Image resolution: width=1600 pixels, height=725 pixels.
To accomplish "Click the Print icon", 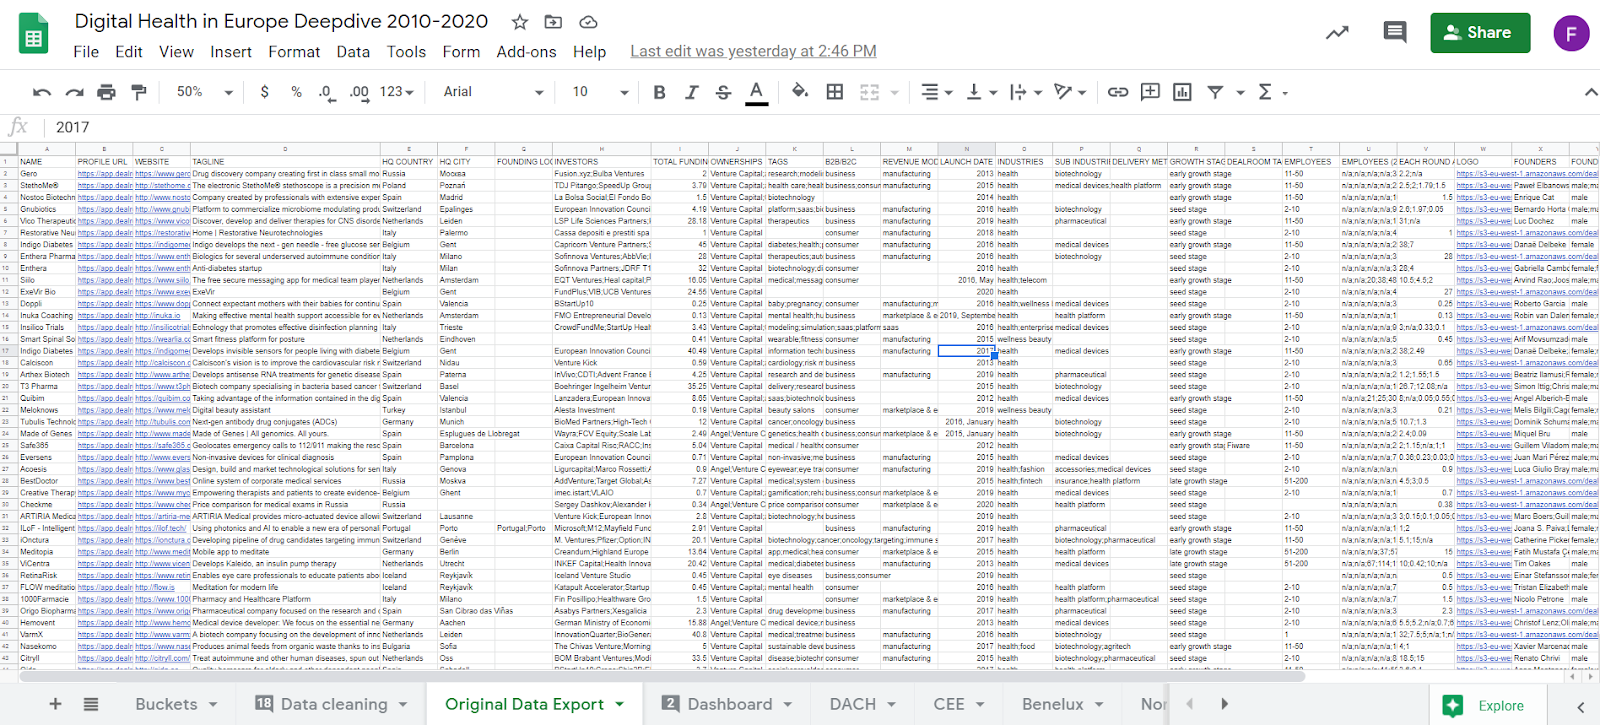I will click(x=106, y=92).
